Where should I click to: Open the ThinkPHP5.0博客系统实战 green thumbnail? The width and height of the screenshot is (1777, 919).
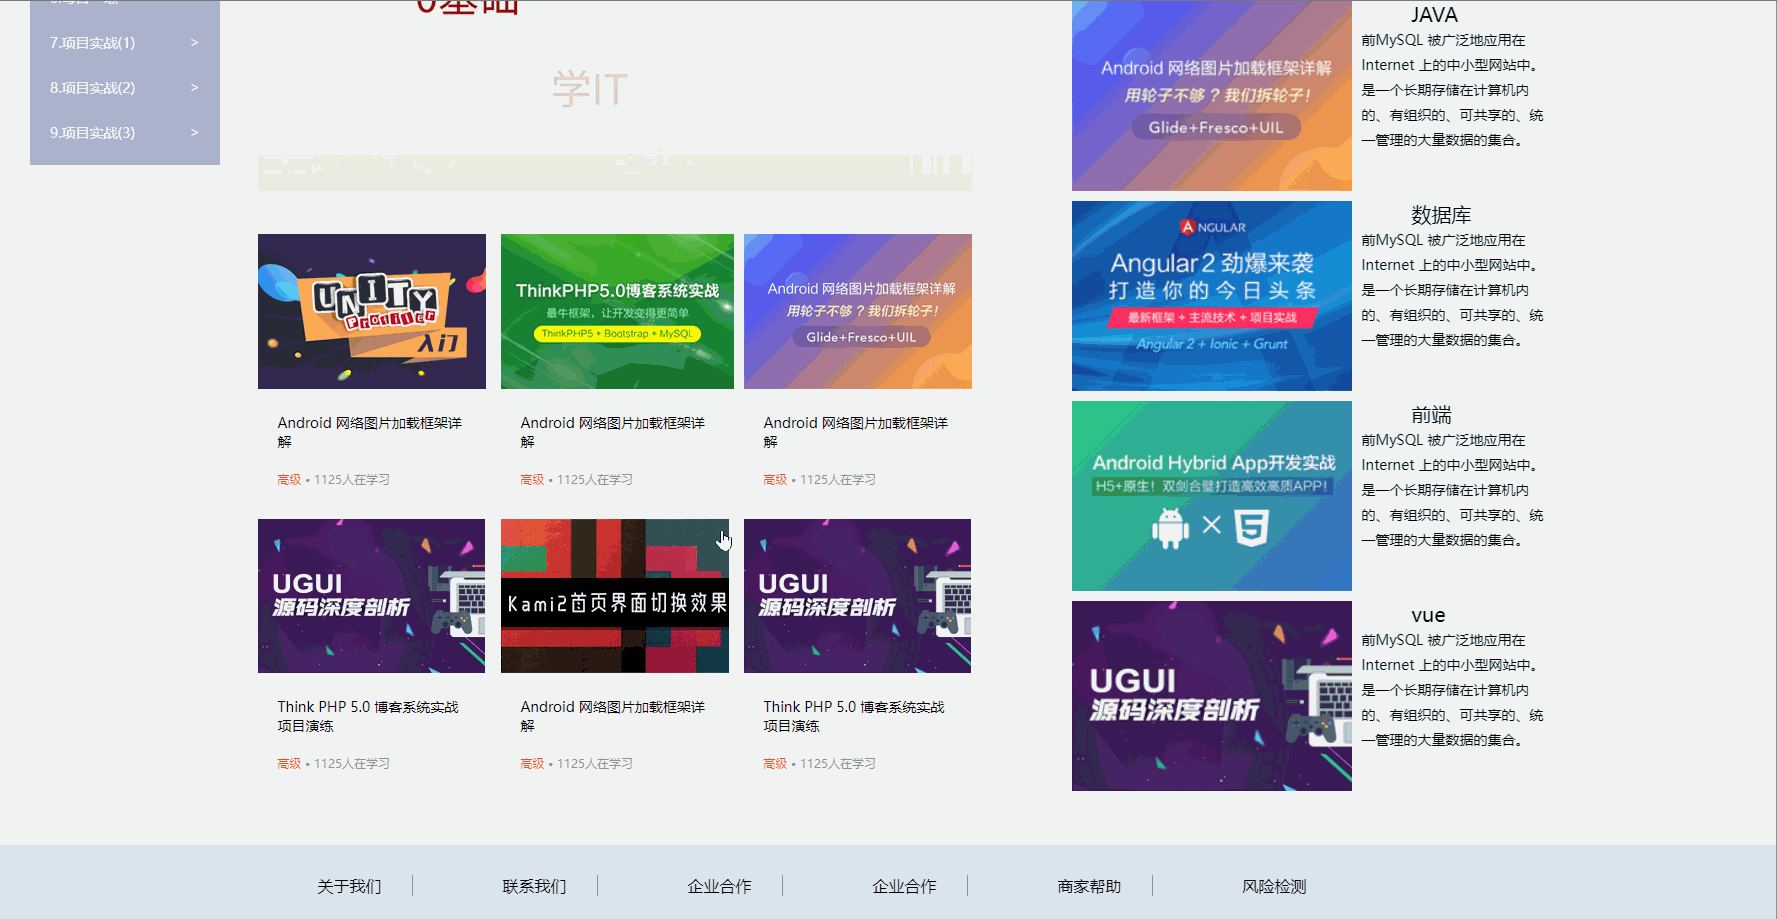617,311
